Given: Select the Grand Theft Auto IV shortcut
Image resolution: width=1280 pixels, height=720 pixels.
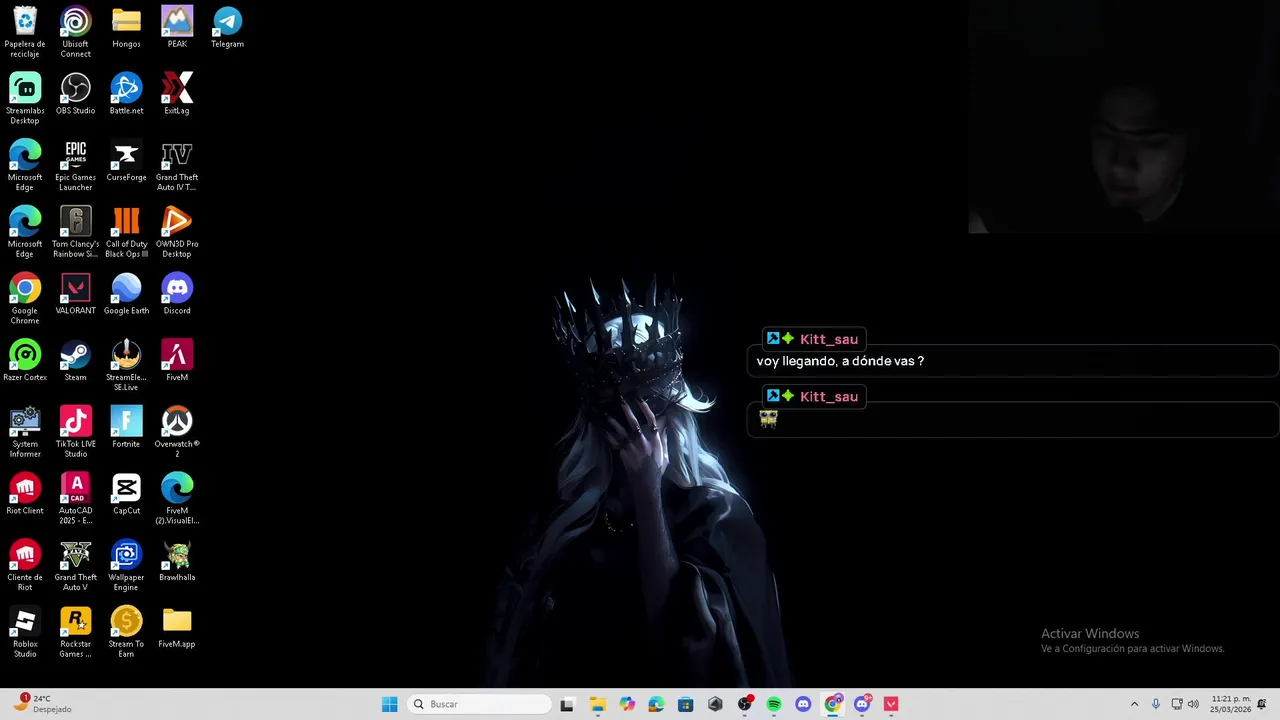Looking at the screenshot, I should tap(177, 166).
